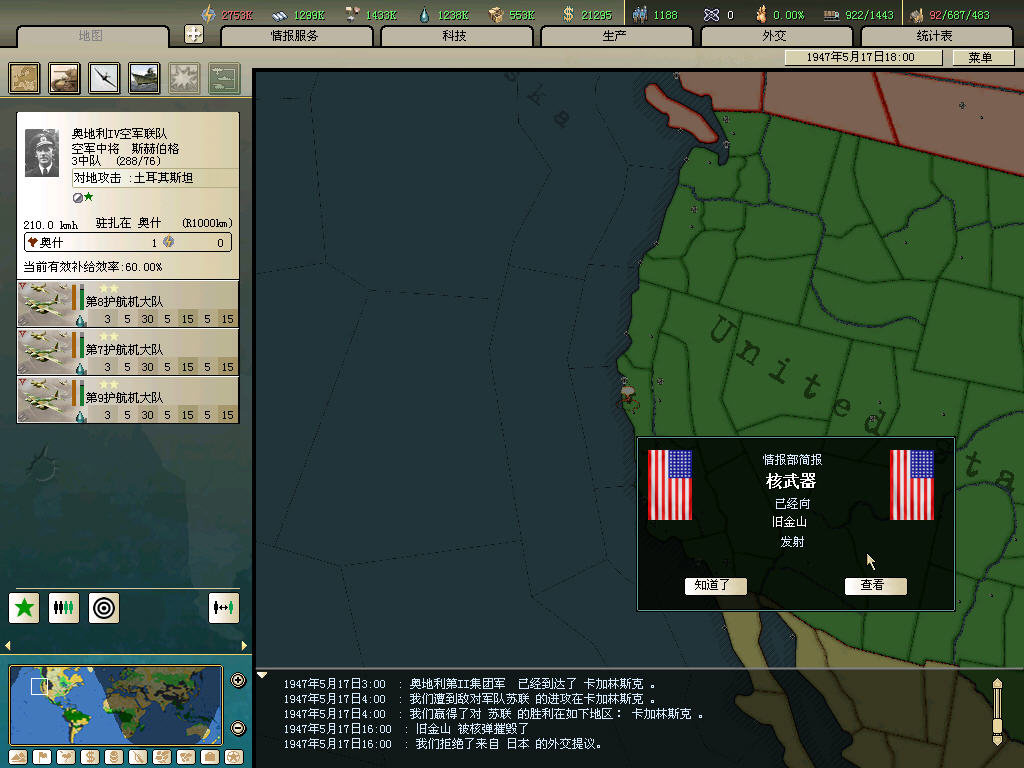Open the active battles explosion icon

coord(184,78)
